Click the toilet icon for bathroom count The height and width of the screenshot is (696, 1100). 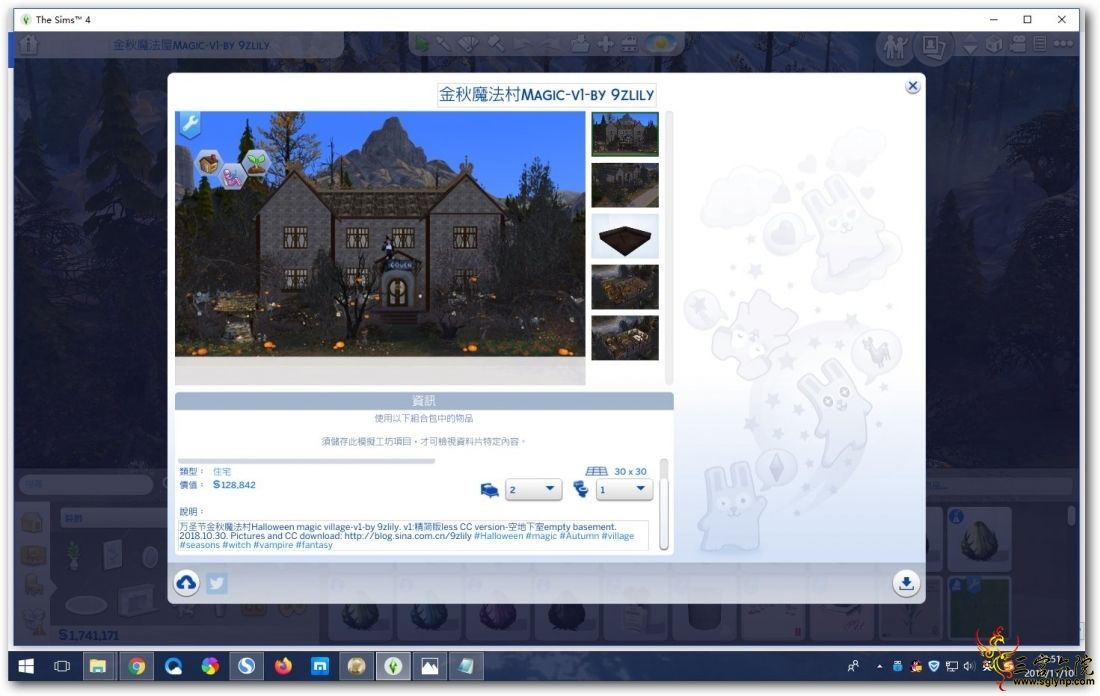(x=580, y=488)
